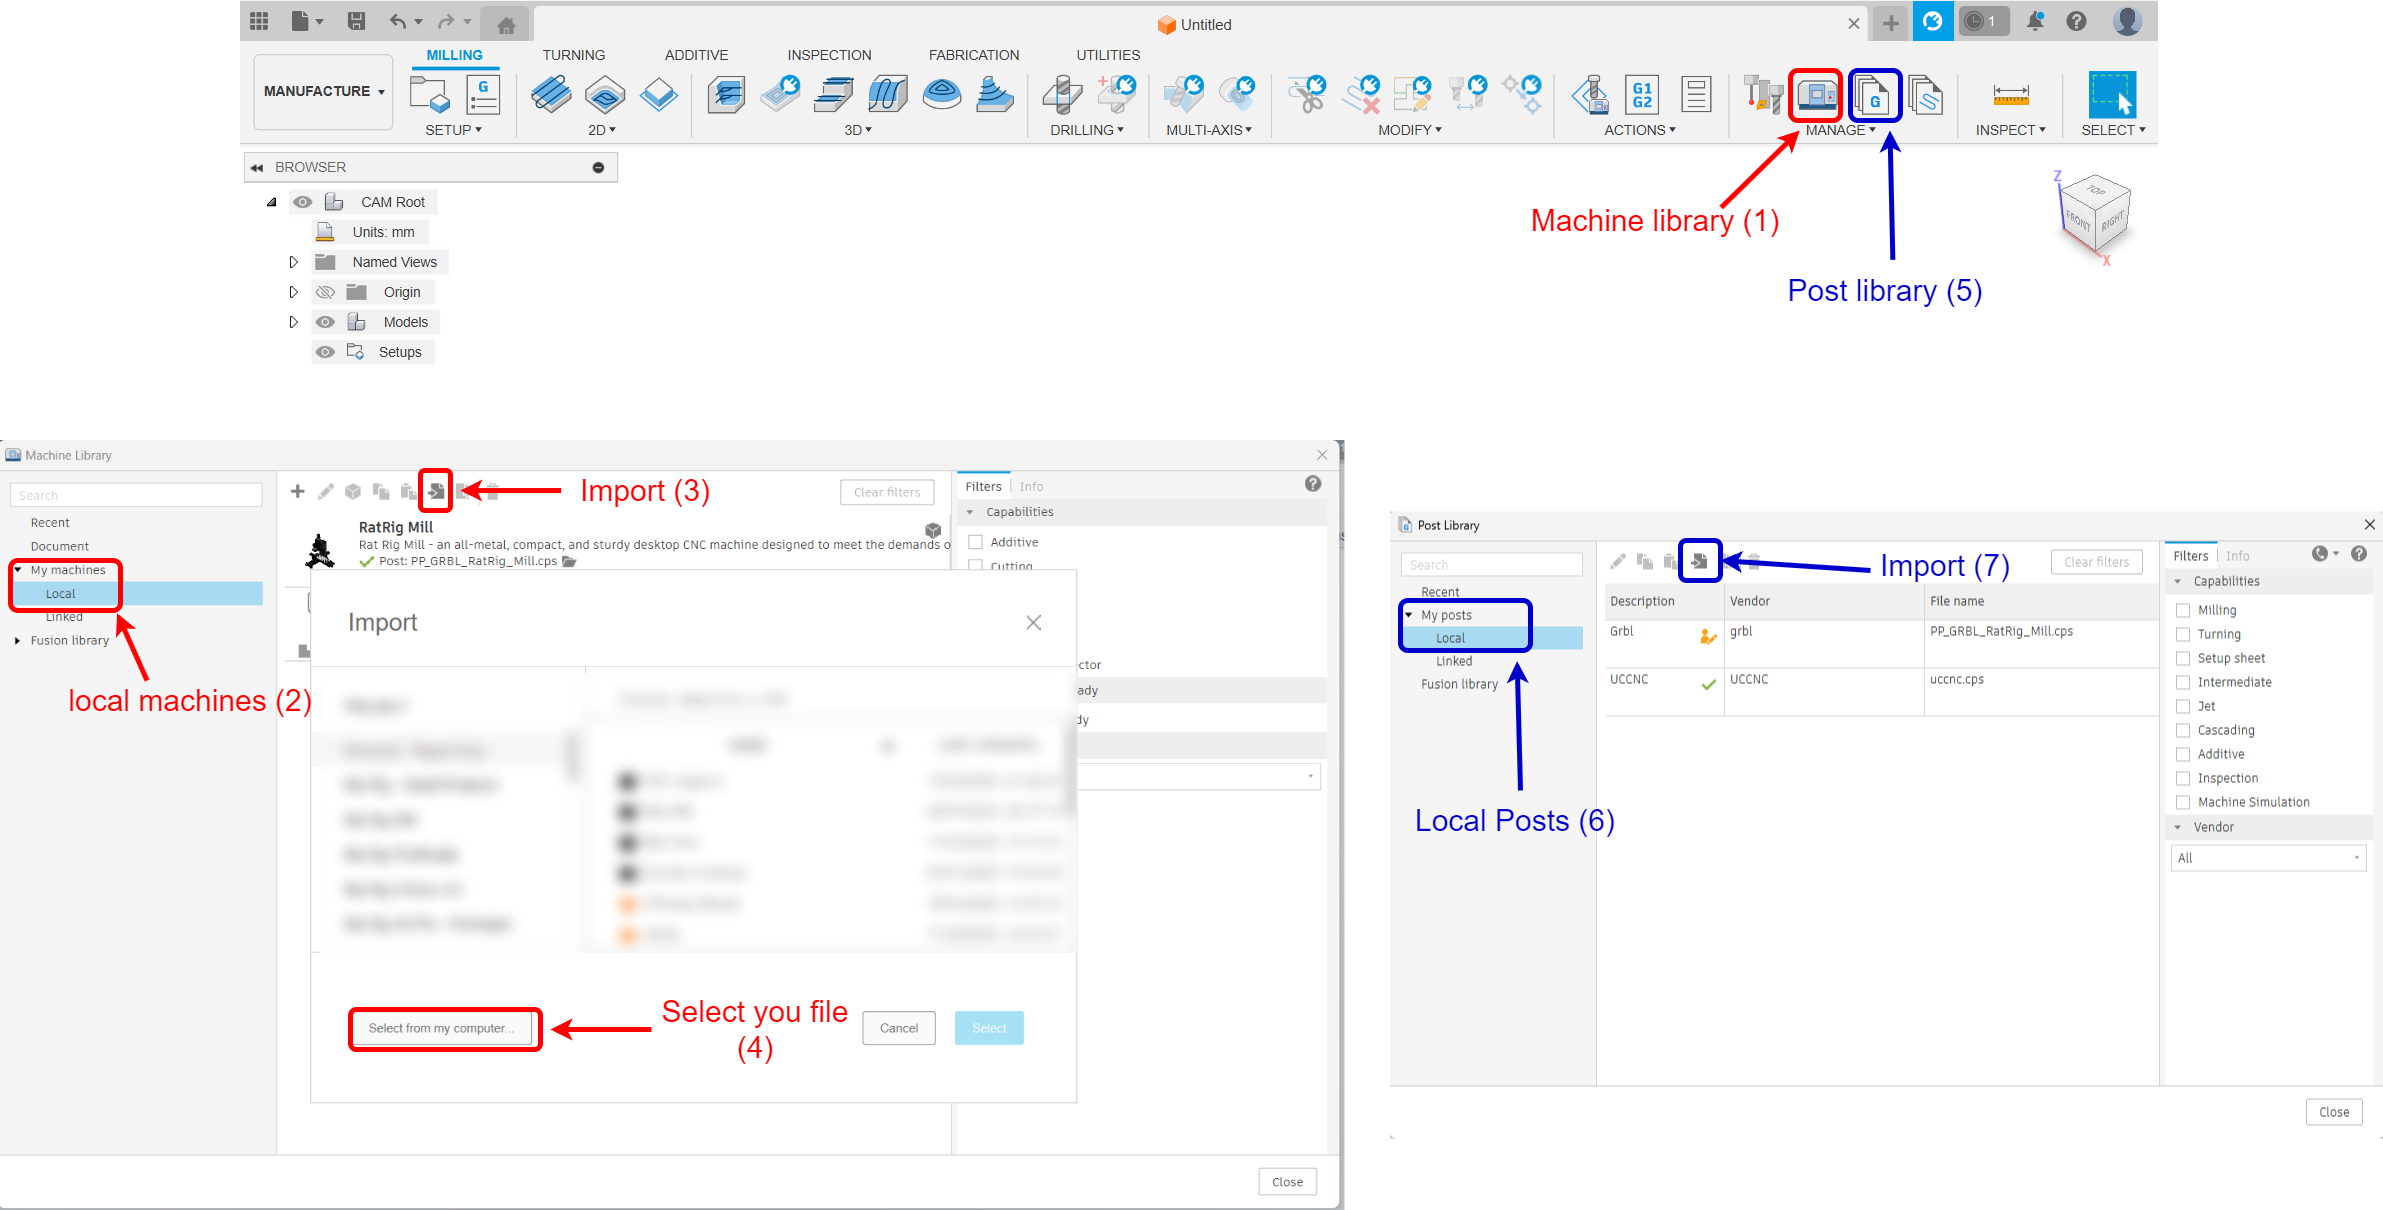Click the Simulate icon in Actions
This screenshot has height=1210, width=2383.
pyautogui.click(x=1590, y=95)
